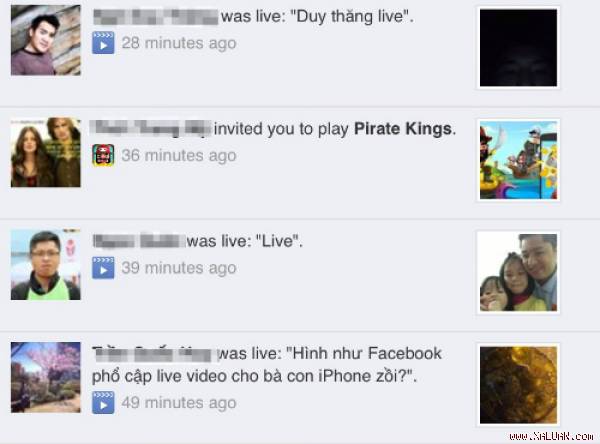Click the "49 minutes ago" timestamp
Image resolution: width=600 pixels, height=444 pixels.
pos(179,403)
